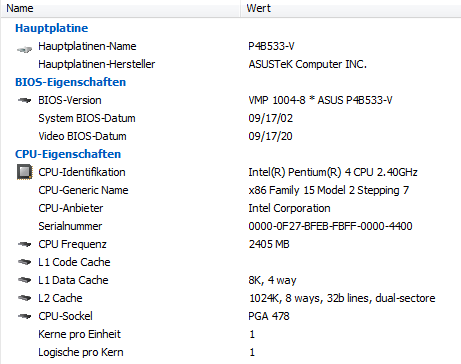Click the BIOS-Version chip icon

pyautogui.click(x=24, y=100)
